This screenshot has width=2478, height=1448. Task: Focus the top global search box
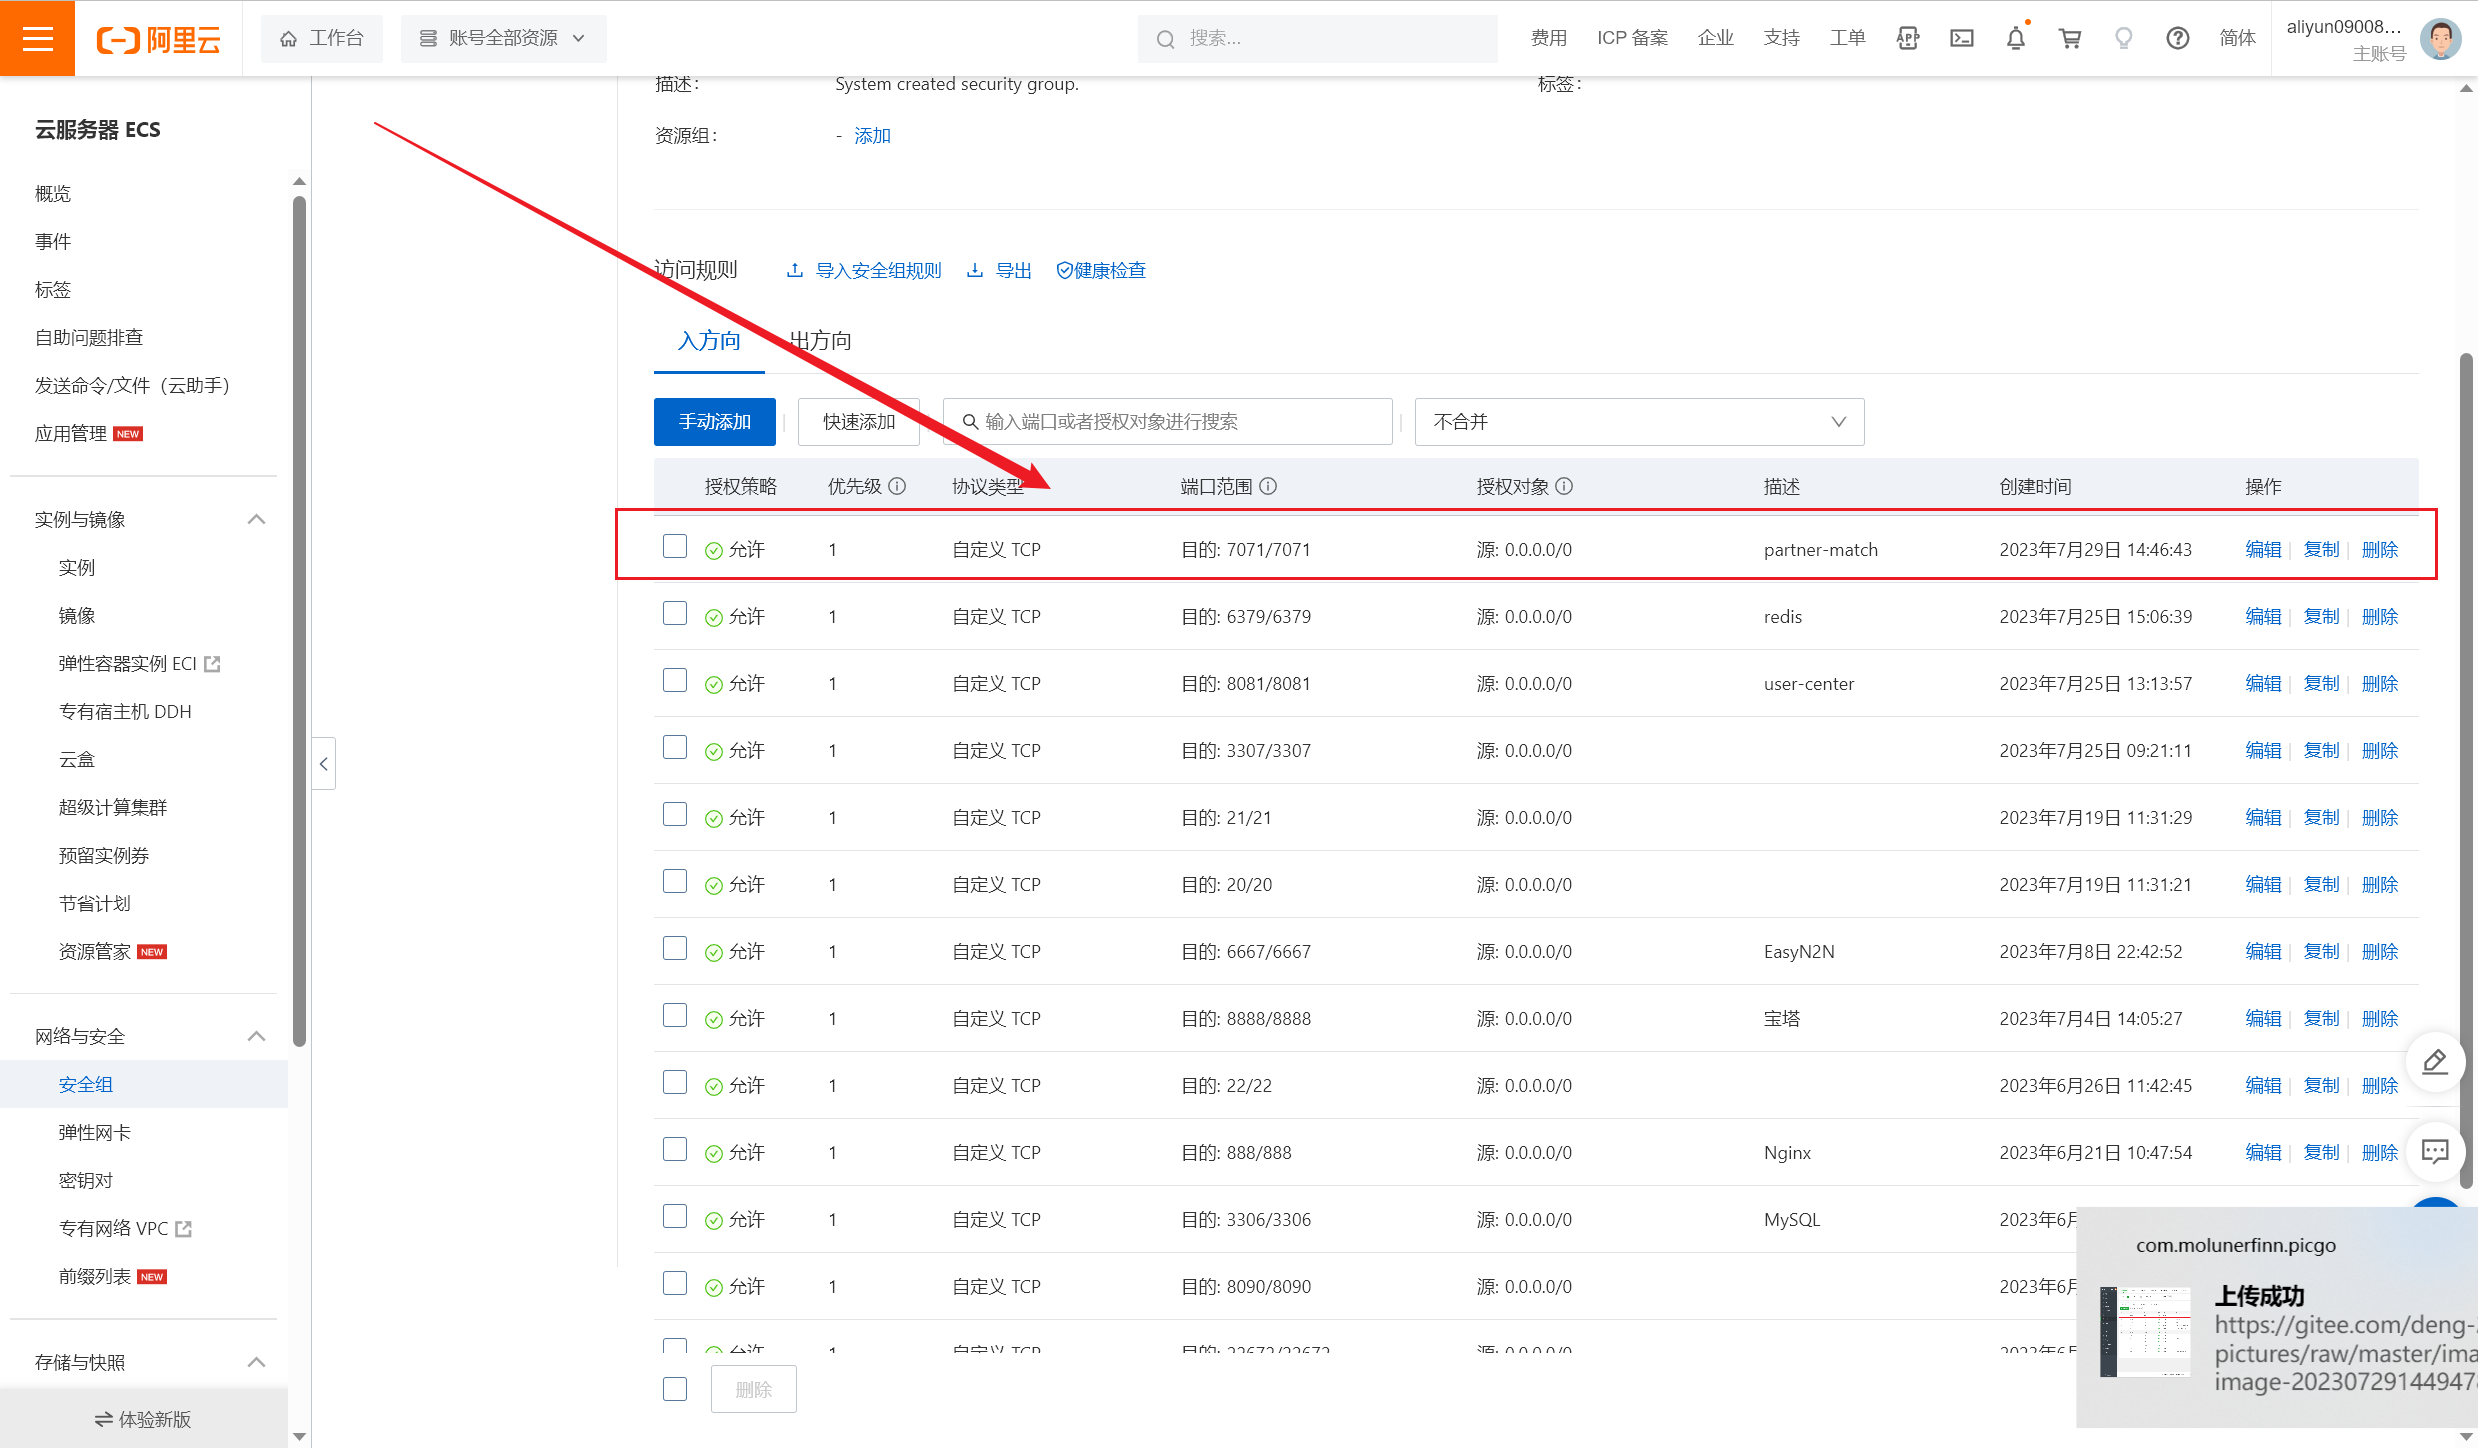coord(1317,38)
